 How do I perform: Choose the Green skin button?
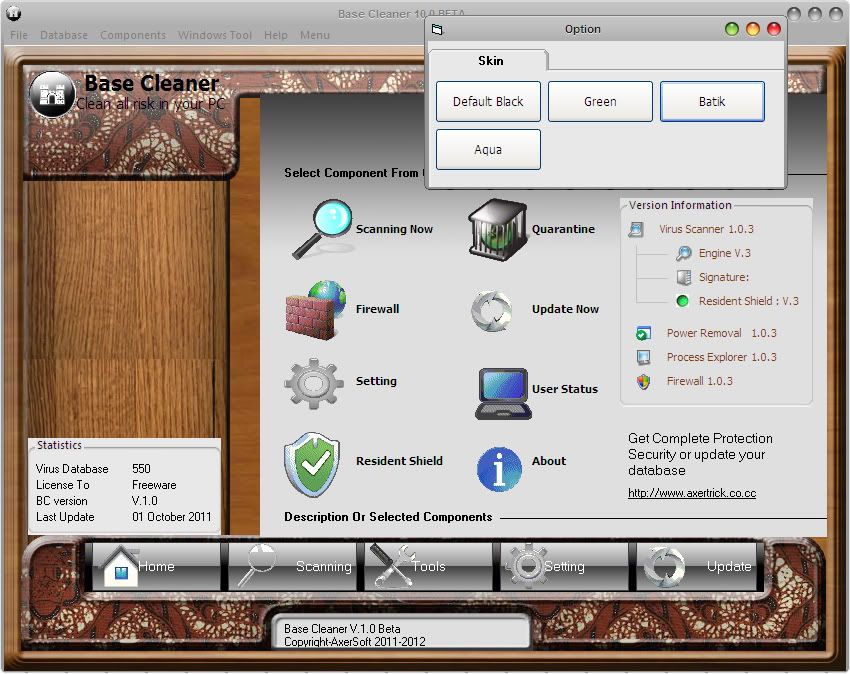600,102
